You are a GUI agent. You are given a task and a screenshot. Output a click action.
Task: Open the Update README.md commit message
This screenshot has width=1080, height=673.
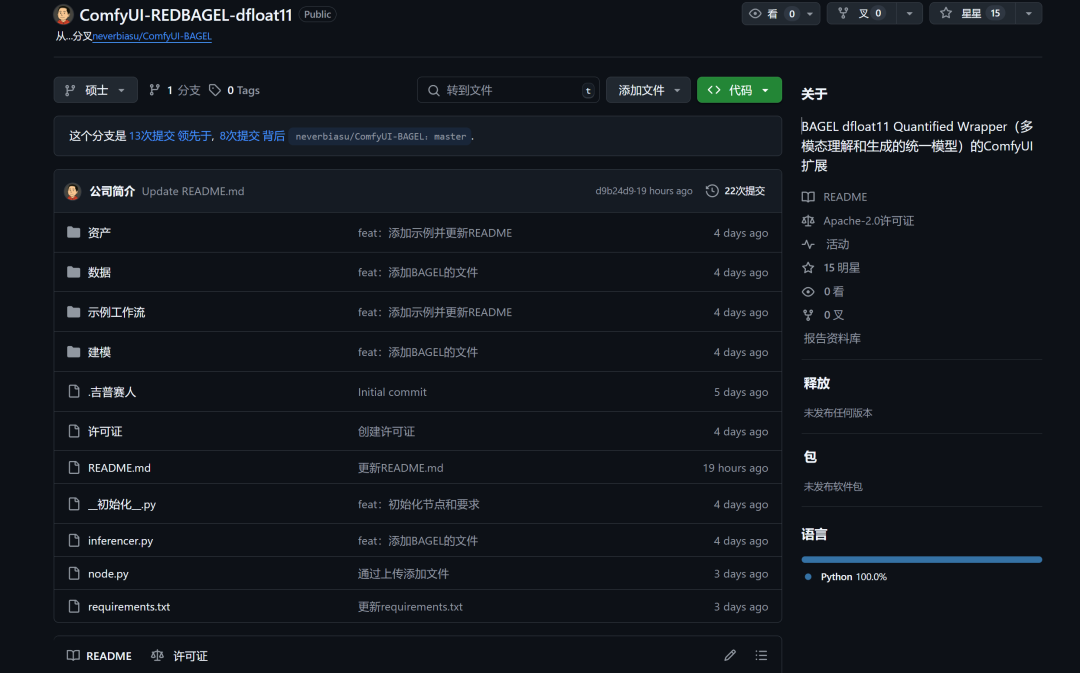(193, 191)
